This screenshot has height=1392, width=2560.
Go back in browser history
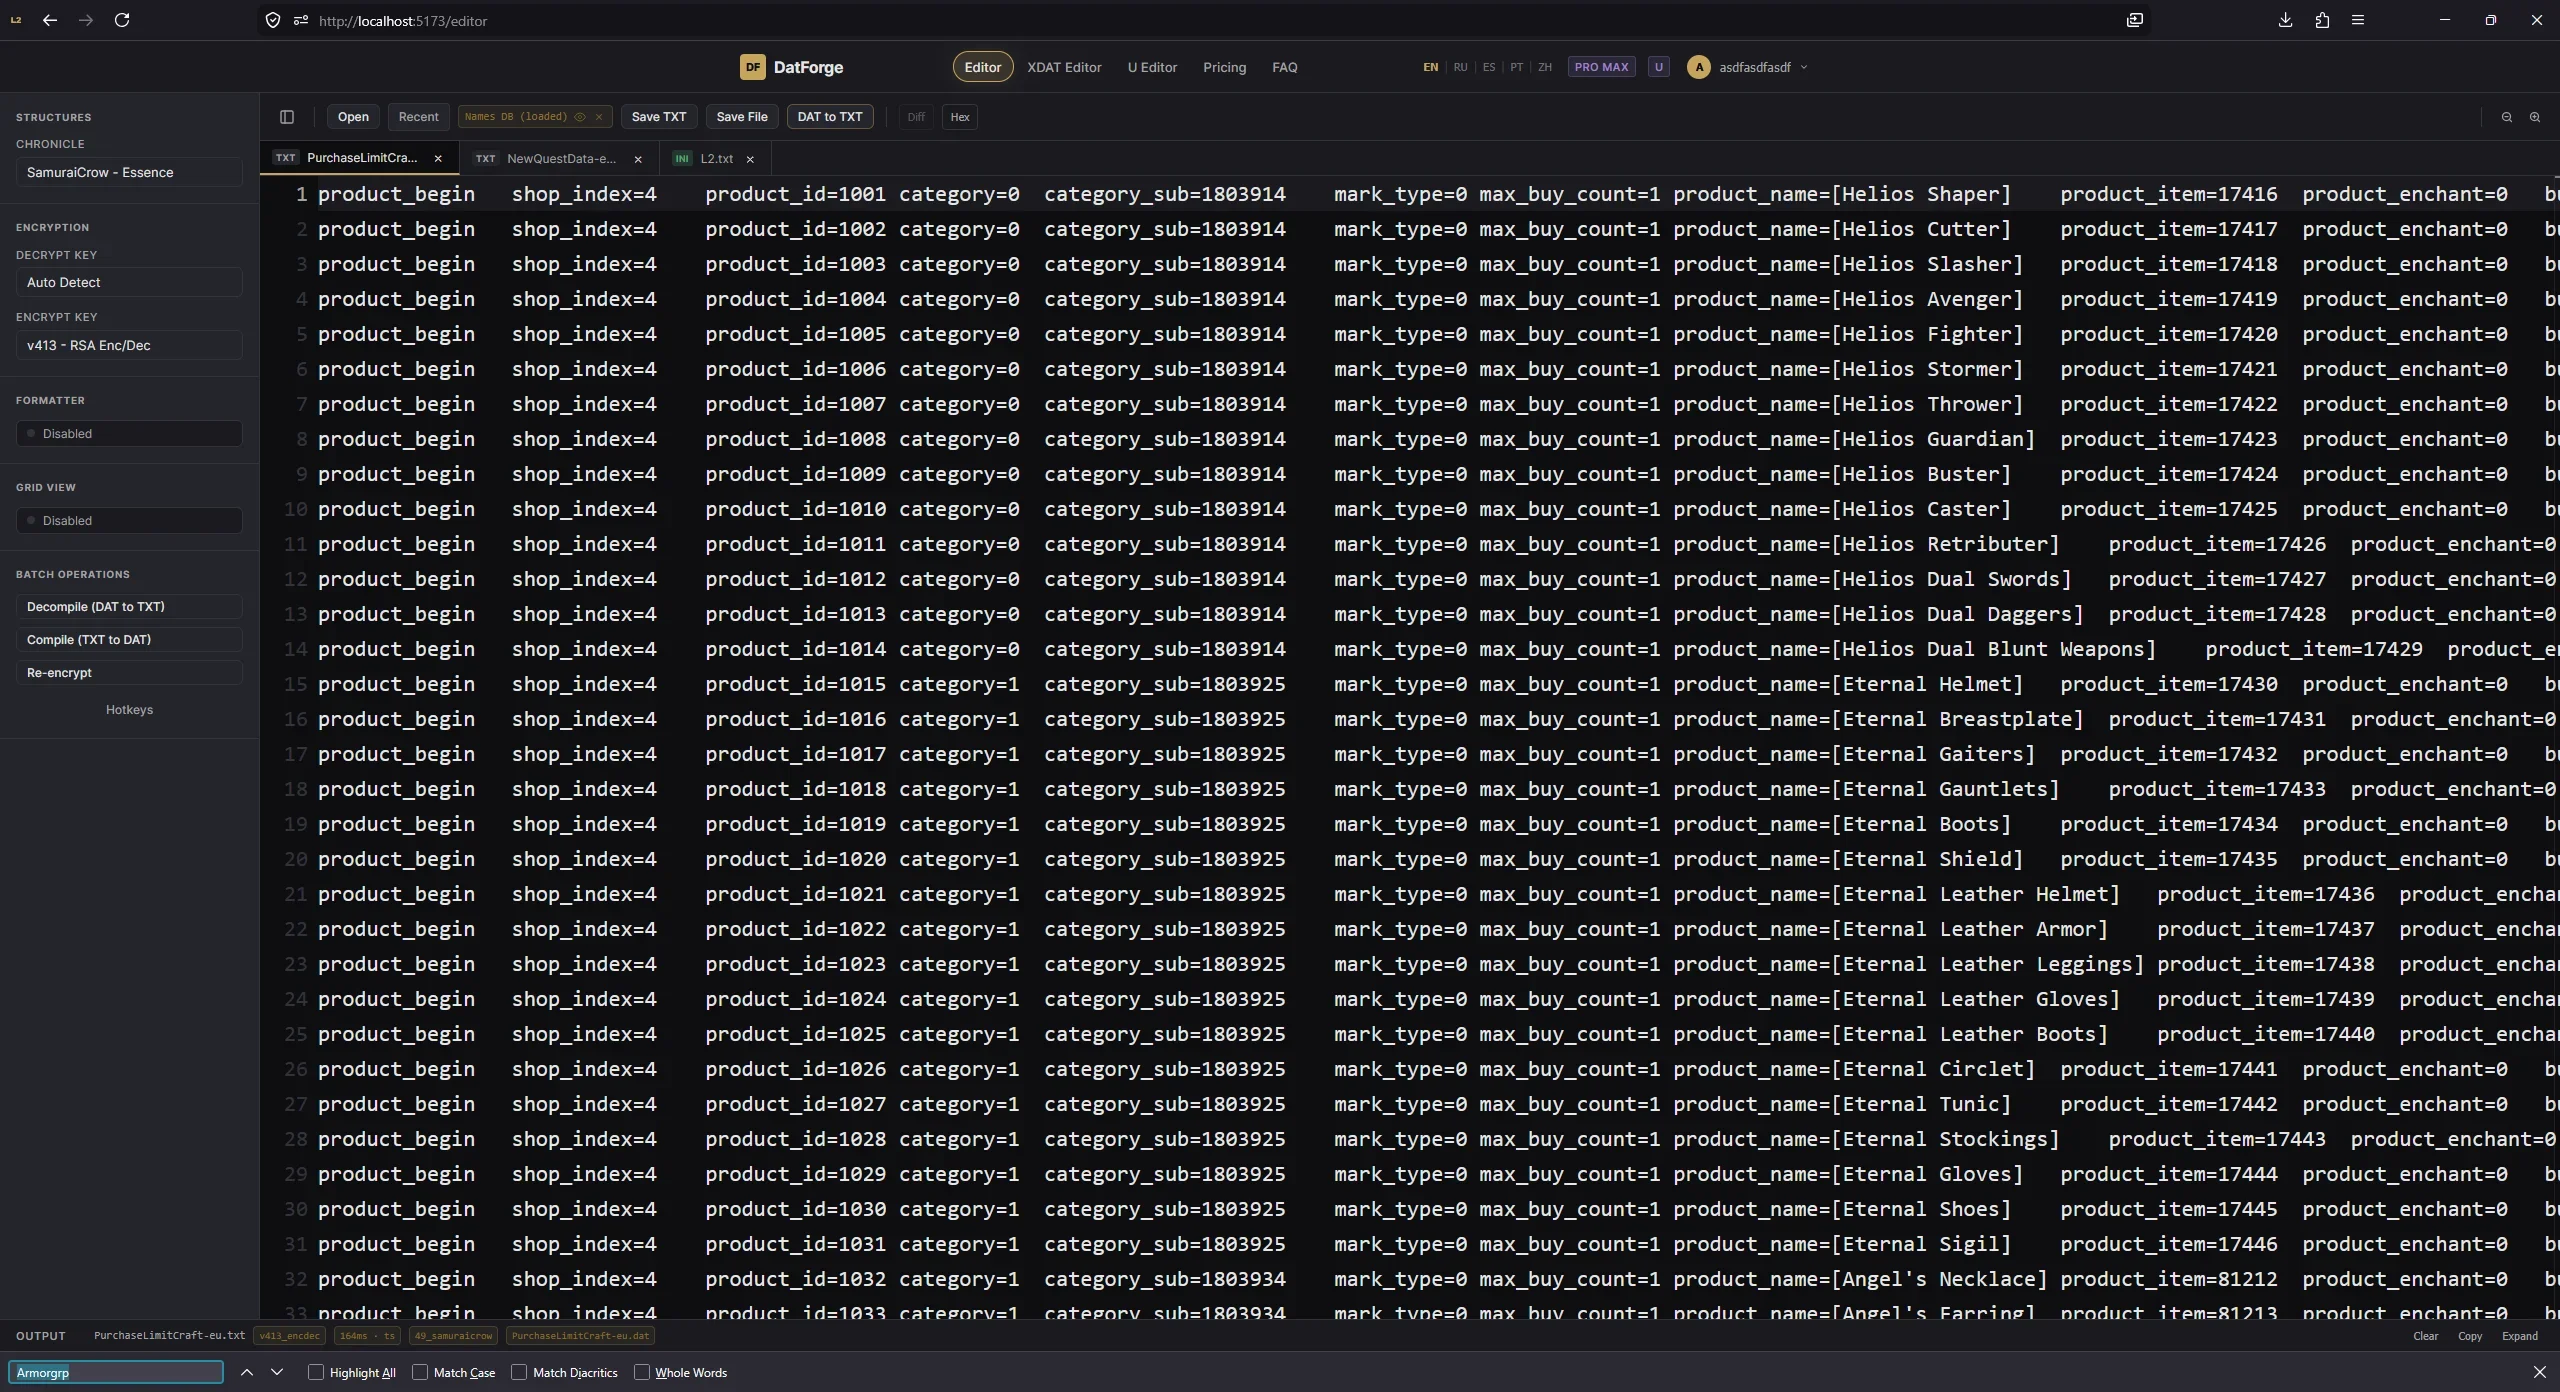click(x=50, y=20)
